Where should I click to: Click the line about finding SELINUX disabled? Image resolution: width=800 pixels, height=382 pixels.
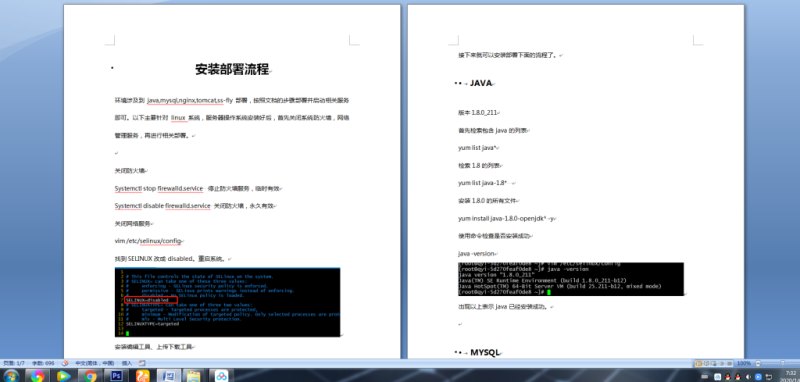point(171,259)
